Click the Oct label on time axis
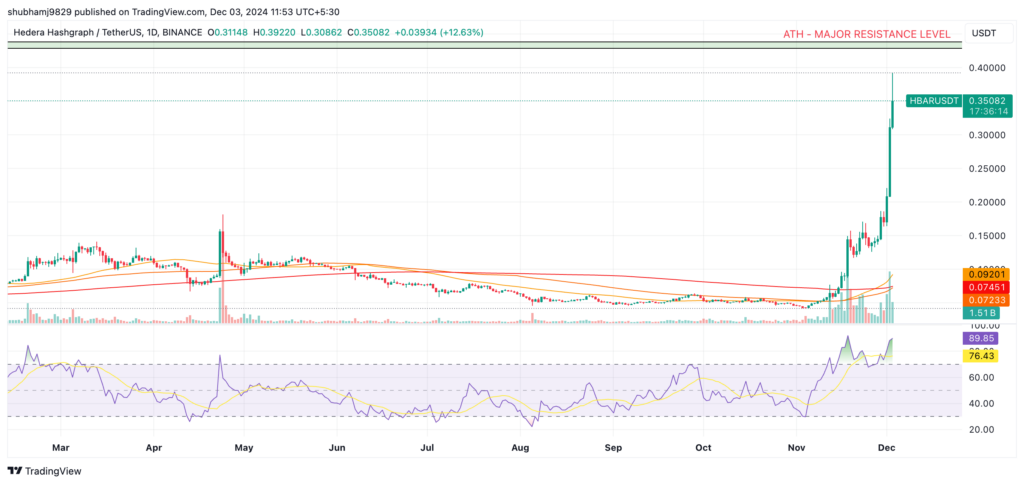The width and height of the screenshot is (1024, 484). [x=703, y=448]
